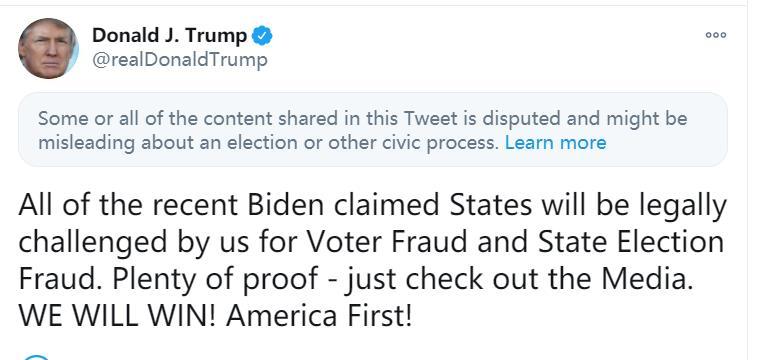The image size is (762, 360).
Task: Open the tweet's more options menu
Action: pos(716,35)
